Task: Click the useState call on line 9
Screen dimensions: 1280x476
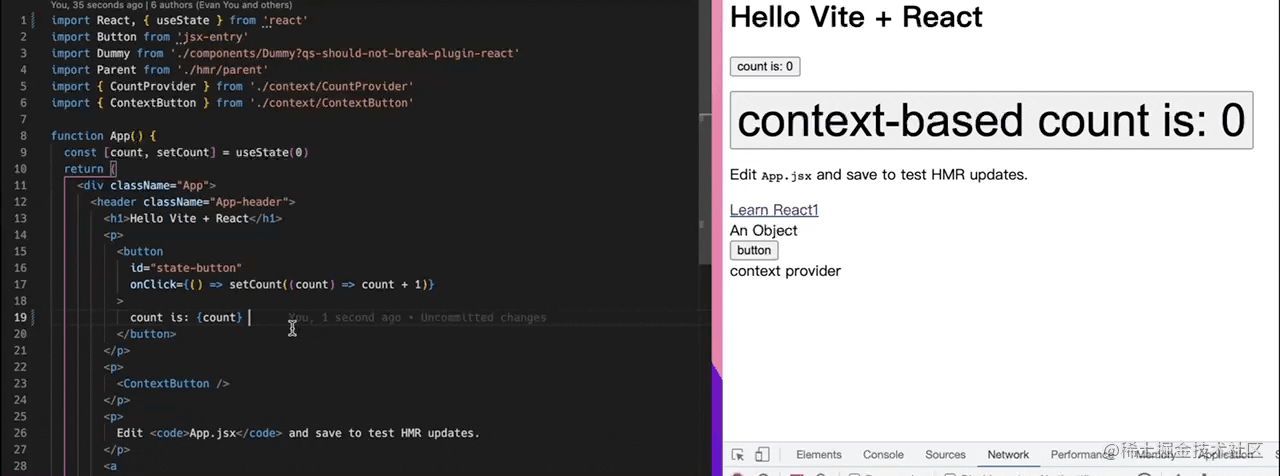Action: (x=264, y=153)
